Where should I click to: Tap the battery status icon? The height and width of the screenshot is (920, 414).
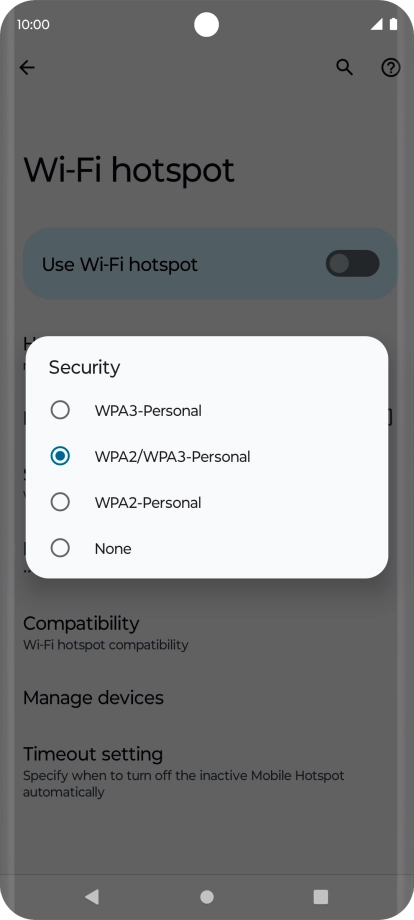[x=393, y=24]
